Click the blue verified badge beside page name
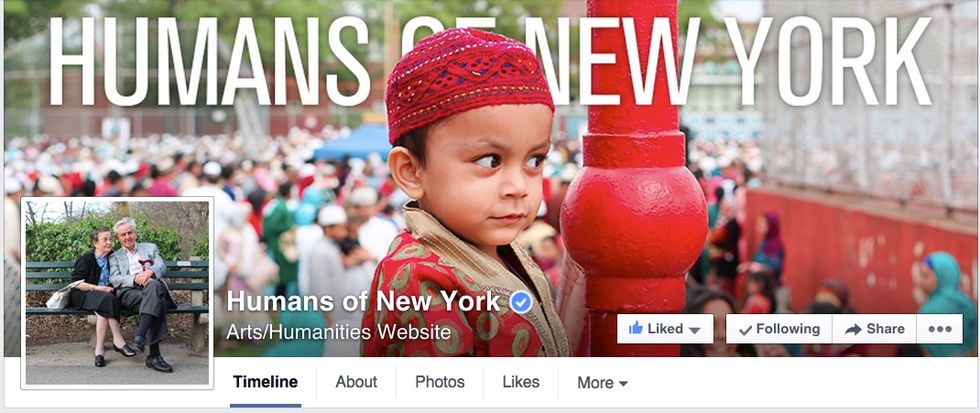 click(521, 302)
